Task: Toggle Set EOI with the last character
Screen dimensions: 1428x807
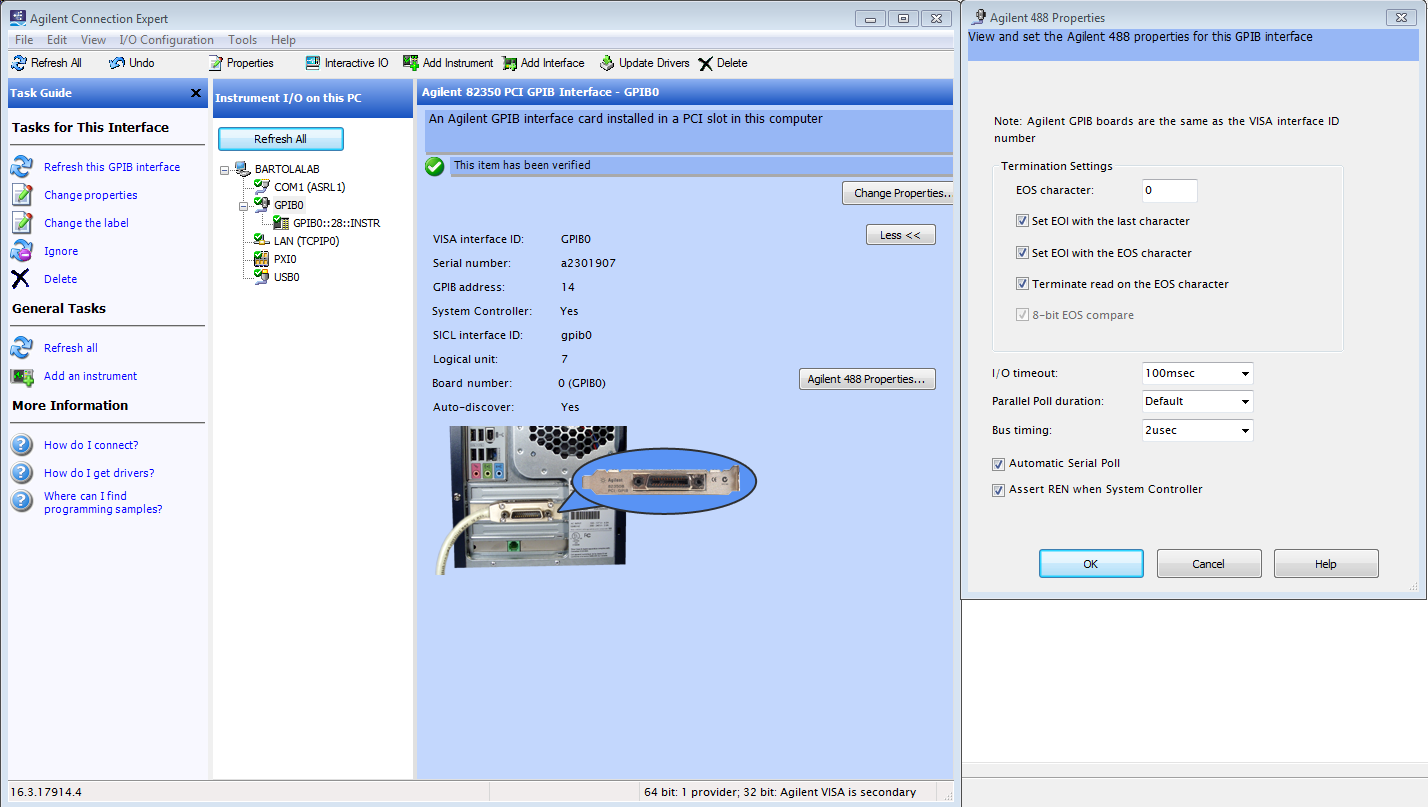Action: pos(1022,221)
